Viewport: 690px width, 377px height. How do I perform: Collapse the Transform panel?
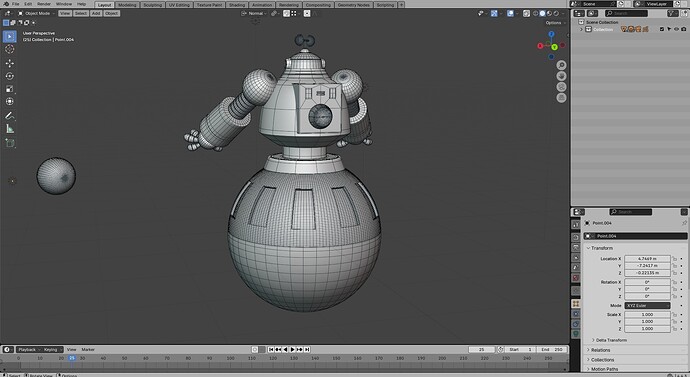pyautogui.click(x=602, y=248)
